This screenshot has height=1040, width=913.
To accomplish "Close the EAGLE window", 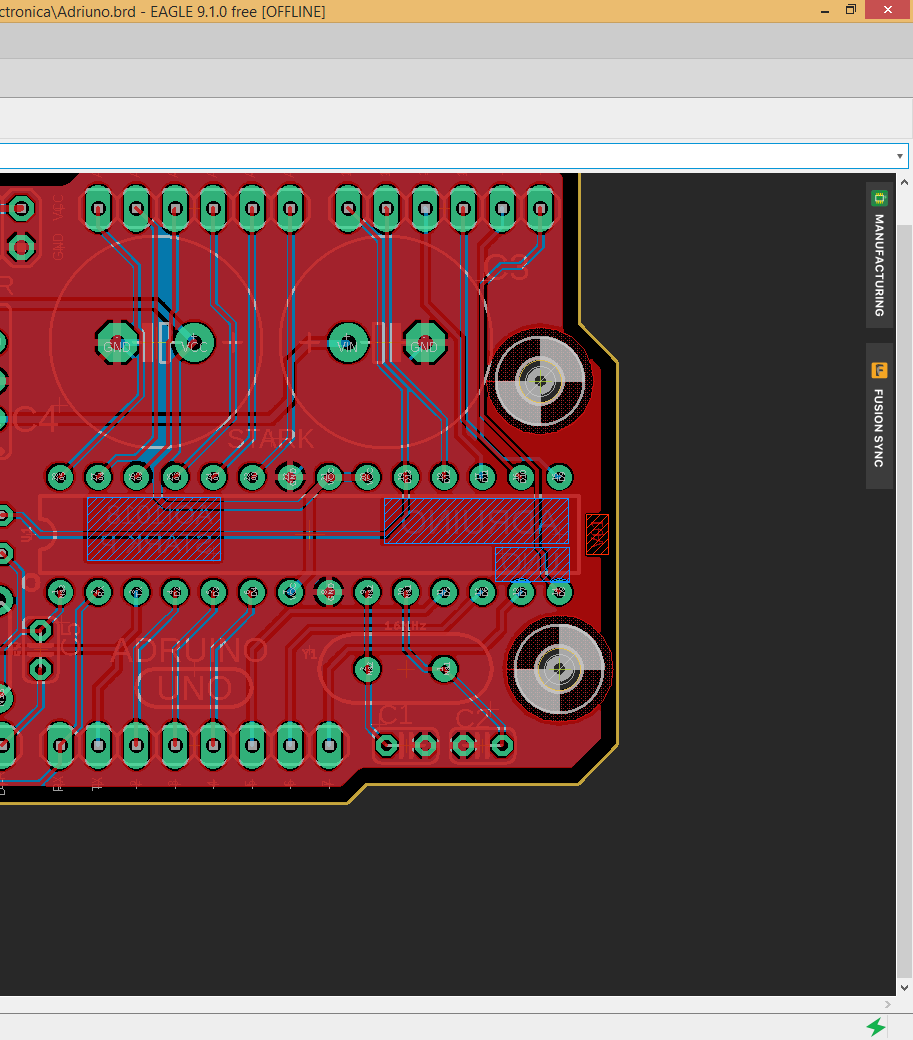I will point(888,9).
